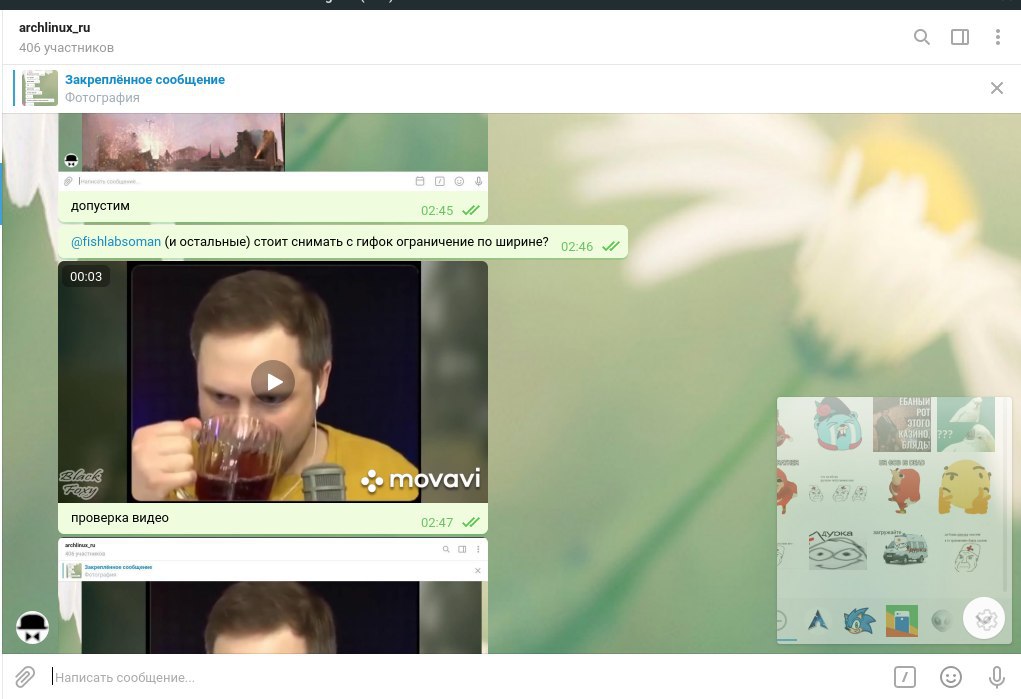Image resolution: width=1021 pixels, height=699 pixels.
Task: Send the standing red Knuckles sticker
Action: coord(903,487)
